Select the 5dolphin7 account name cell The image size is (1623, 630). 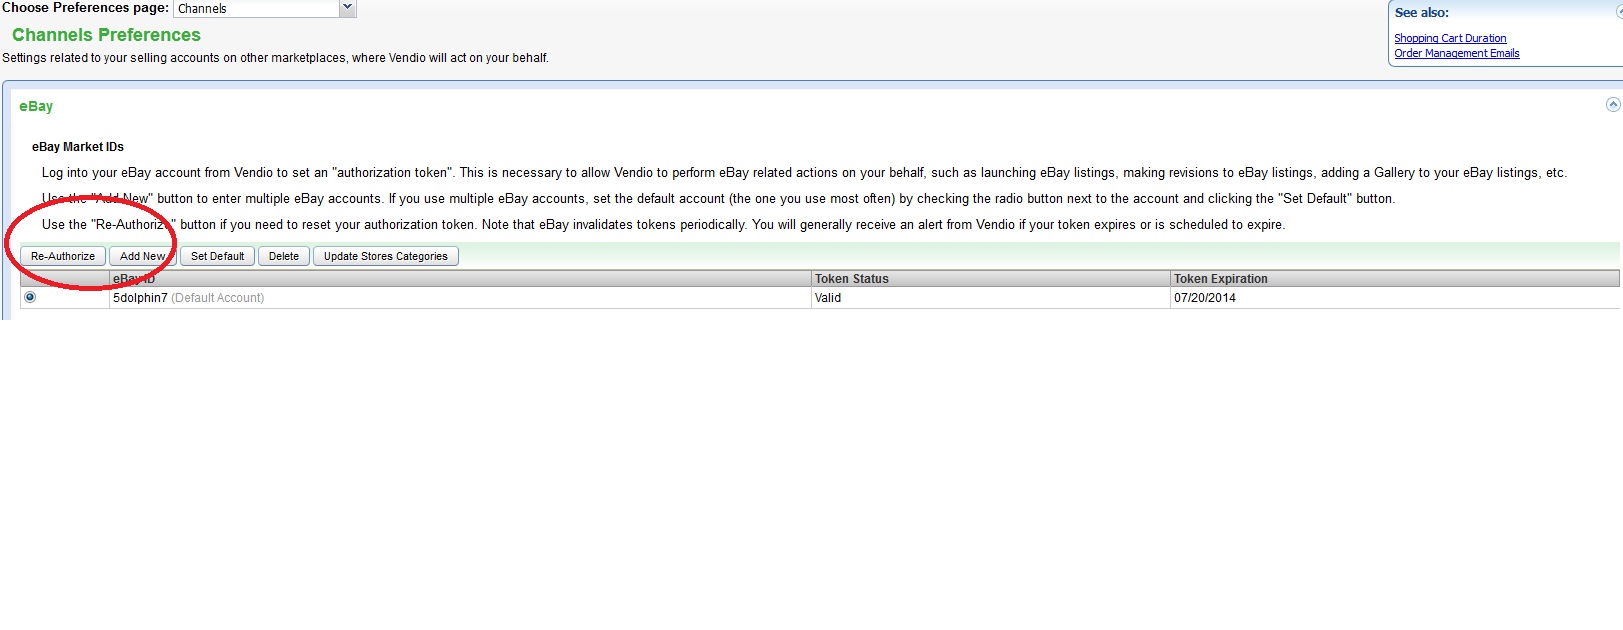(x=140, y=298)
